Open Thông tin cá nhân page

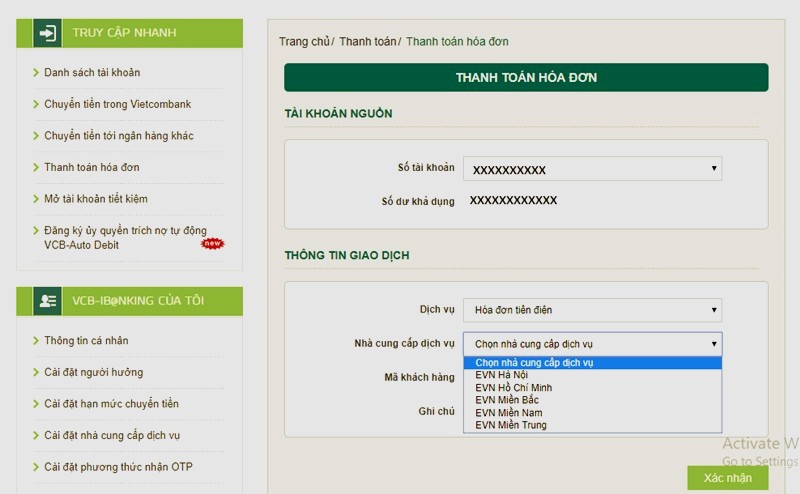(86, 341)
